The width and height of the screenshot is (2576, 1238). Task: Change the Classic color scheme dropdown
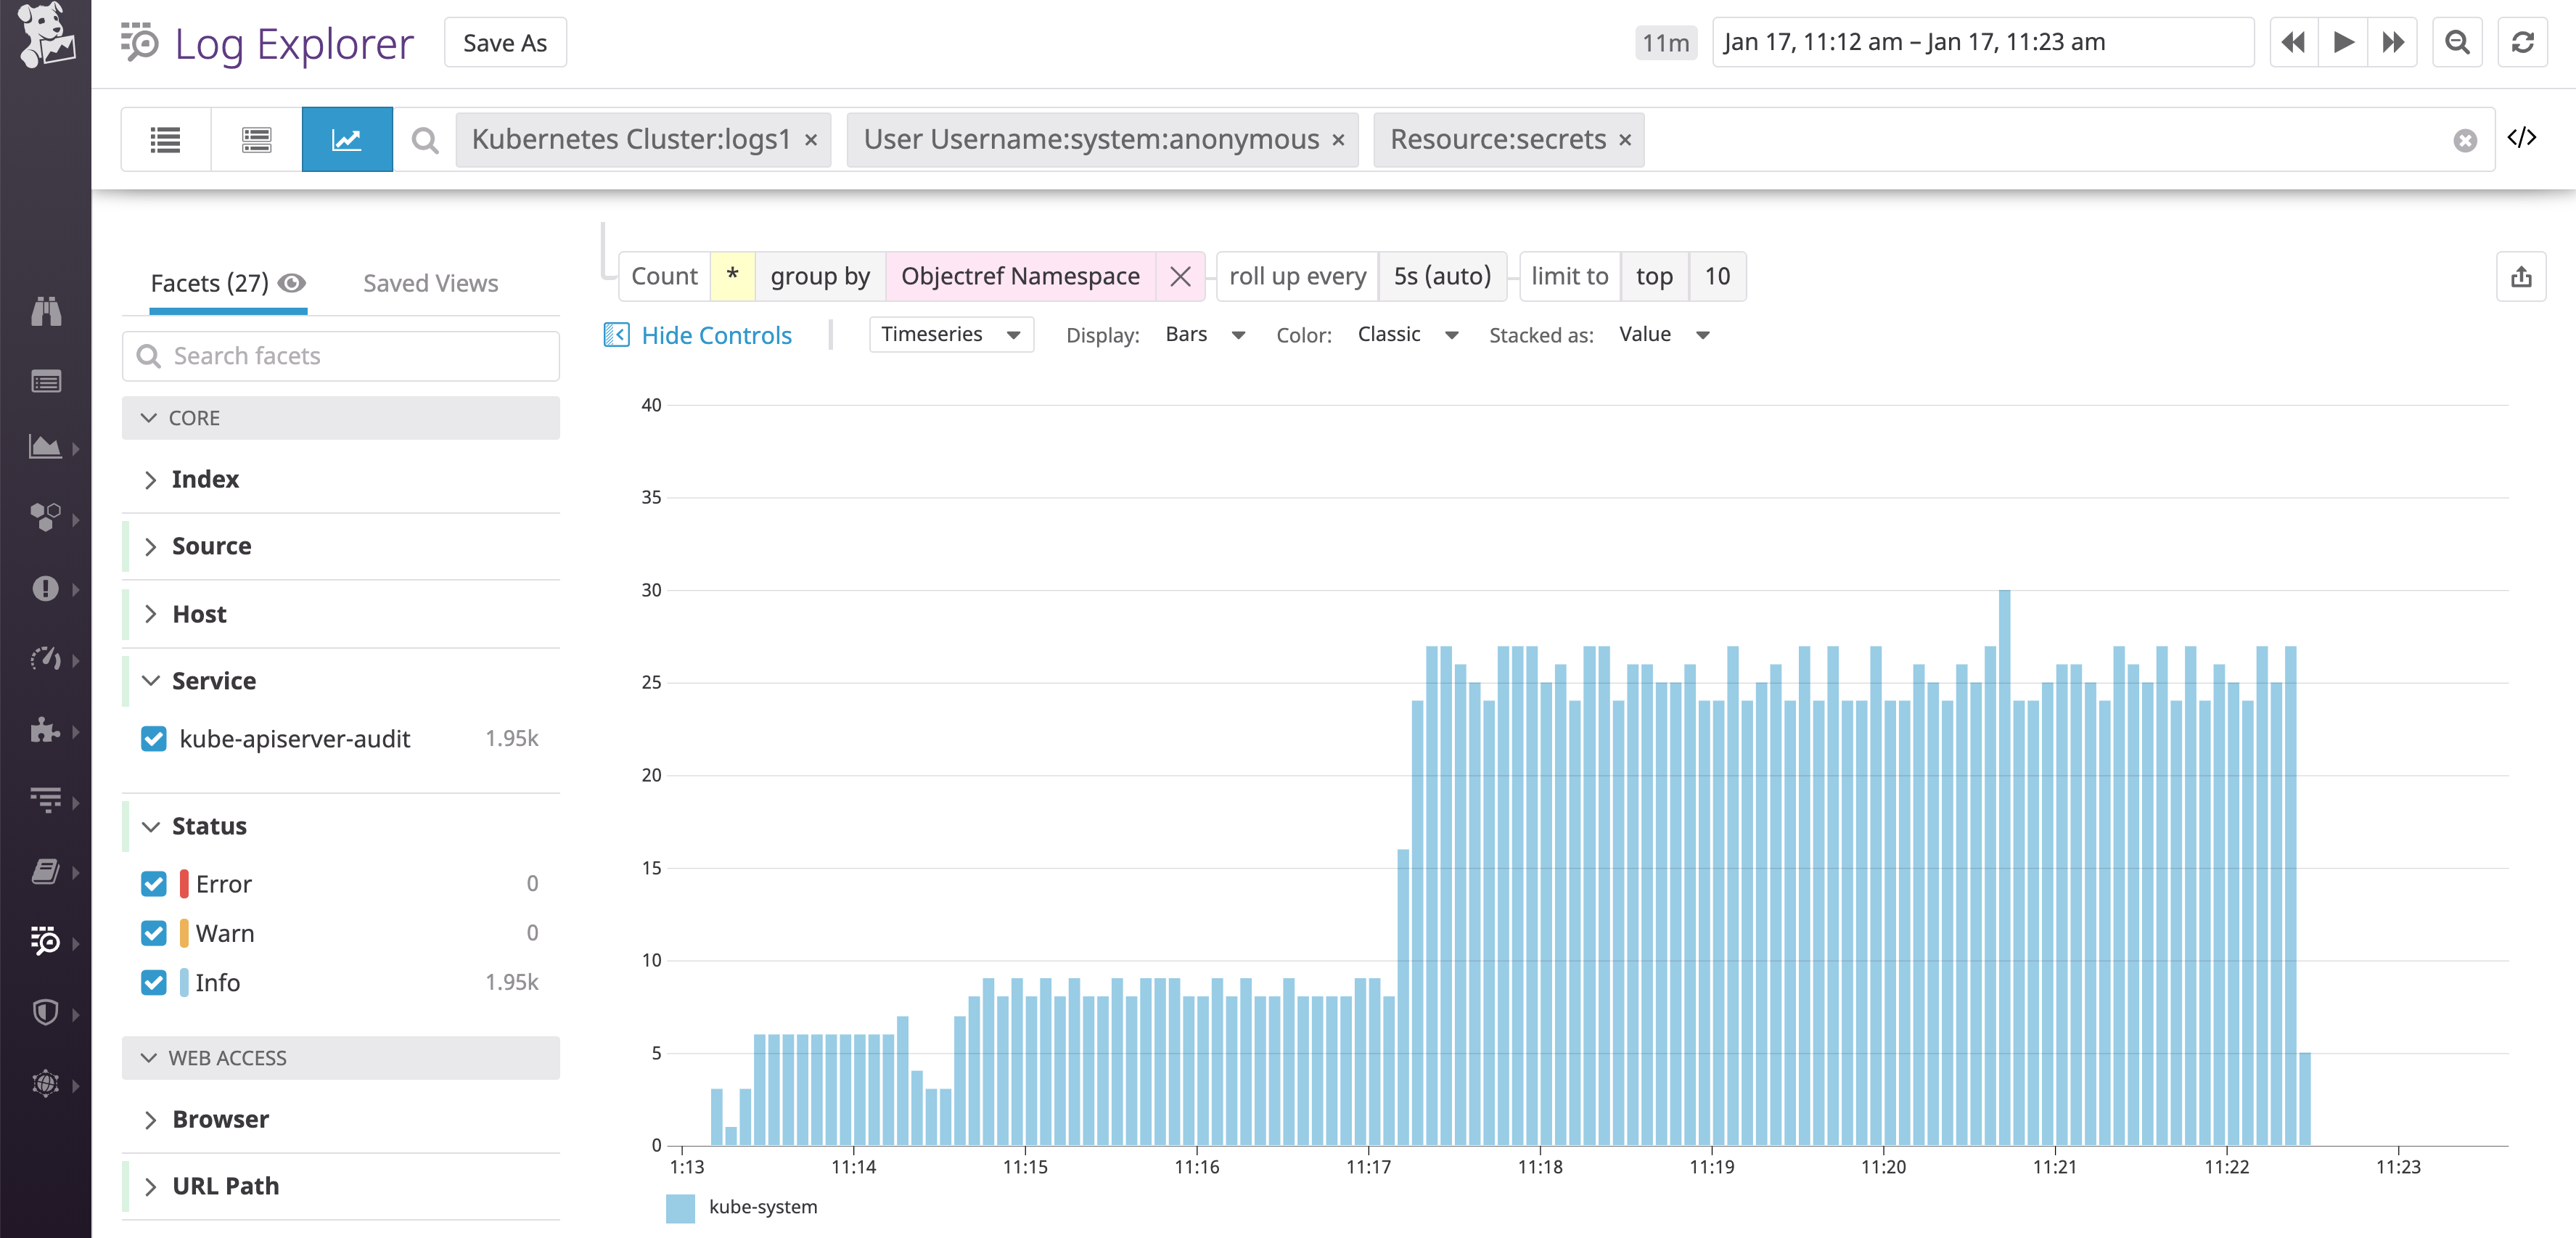point(1406,334)
